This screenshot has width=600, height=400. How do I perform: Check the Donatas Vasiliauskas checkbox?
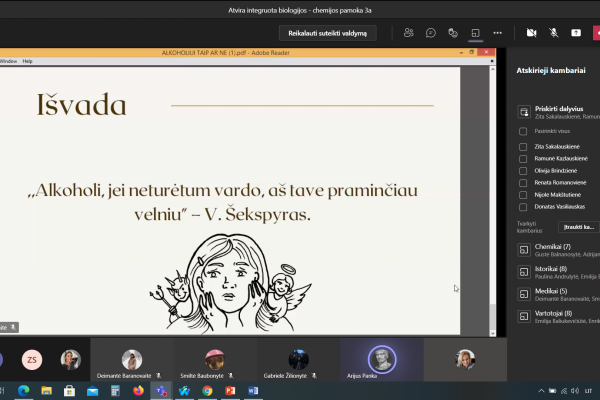click(x=523, y=207)
